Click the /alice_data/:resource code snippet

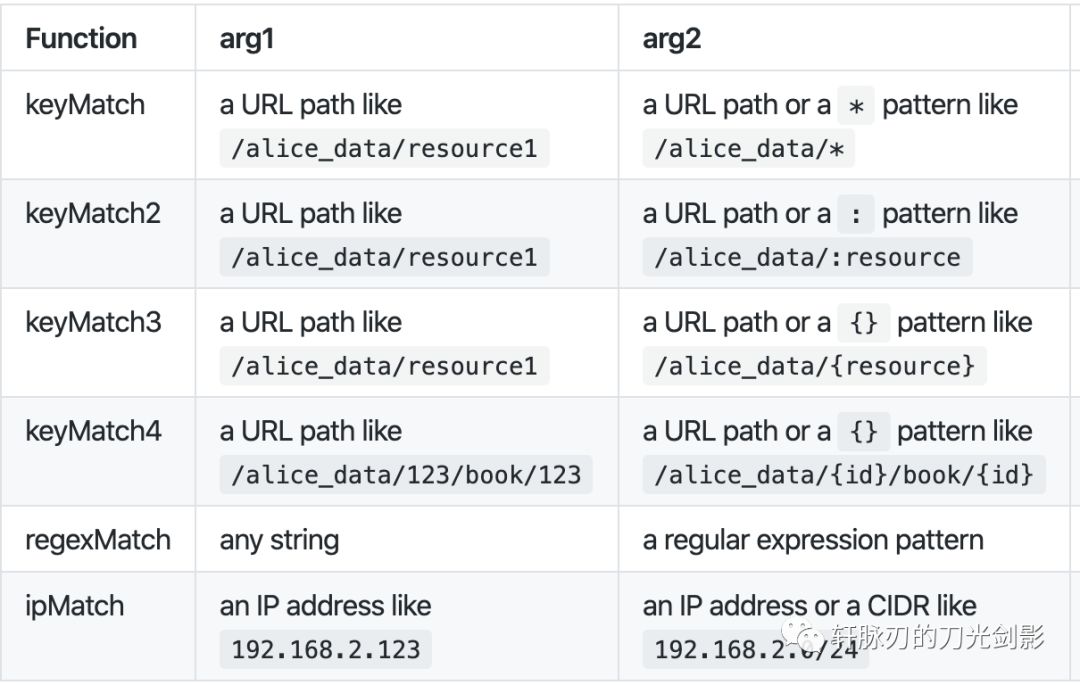coord(807,257)
